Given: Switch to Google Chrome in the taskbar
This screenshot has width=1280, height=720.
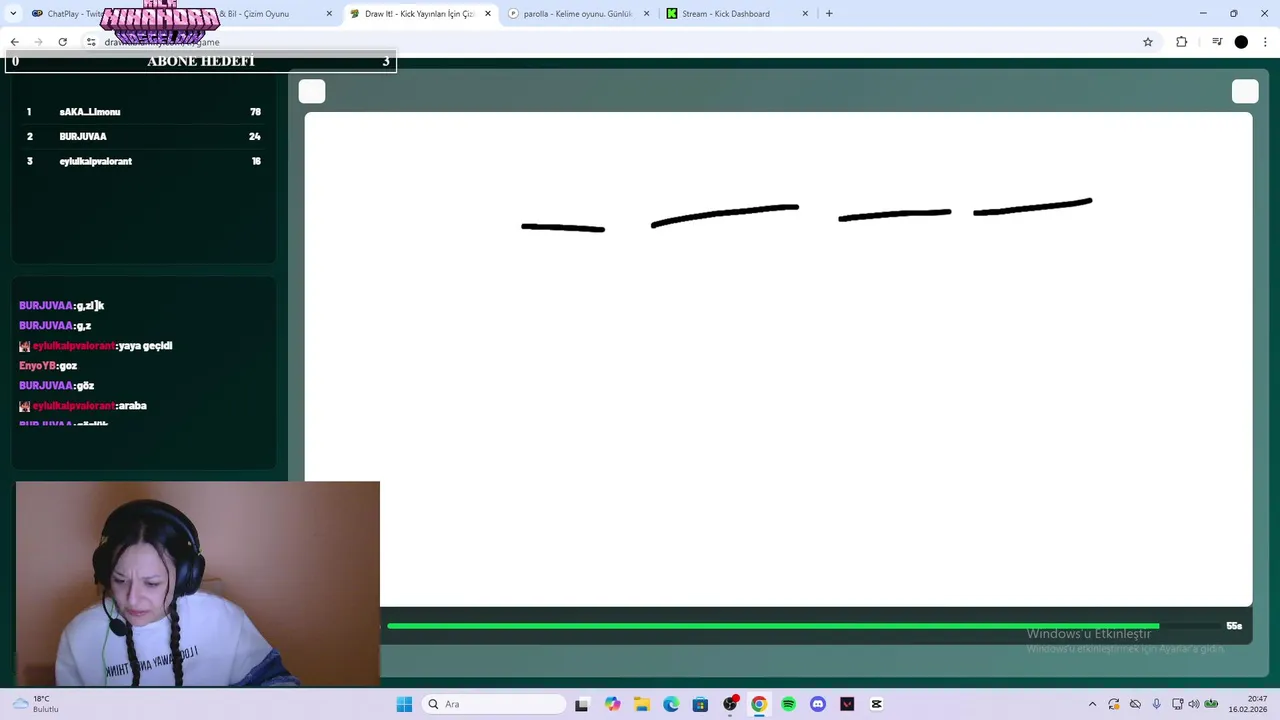Looking at the screenshot, I should pyautogui.click(x=759, y=704).
